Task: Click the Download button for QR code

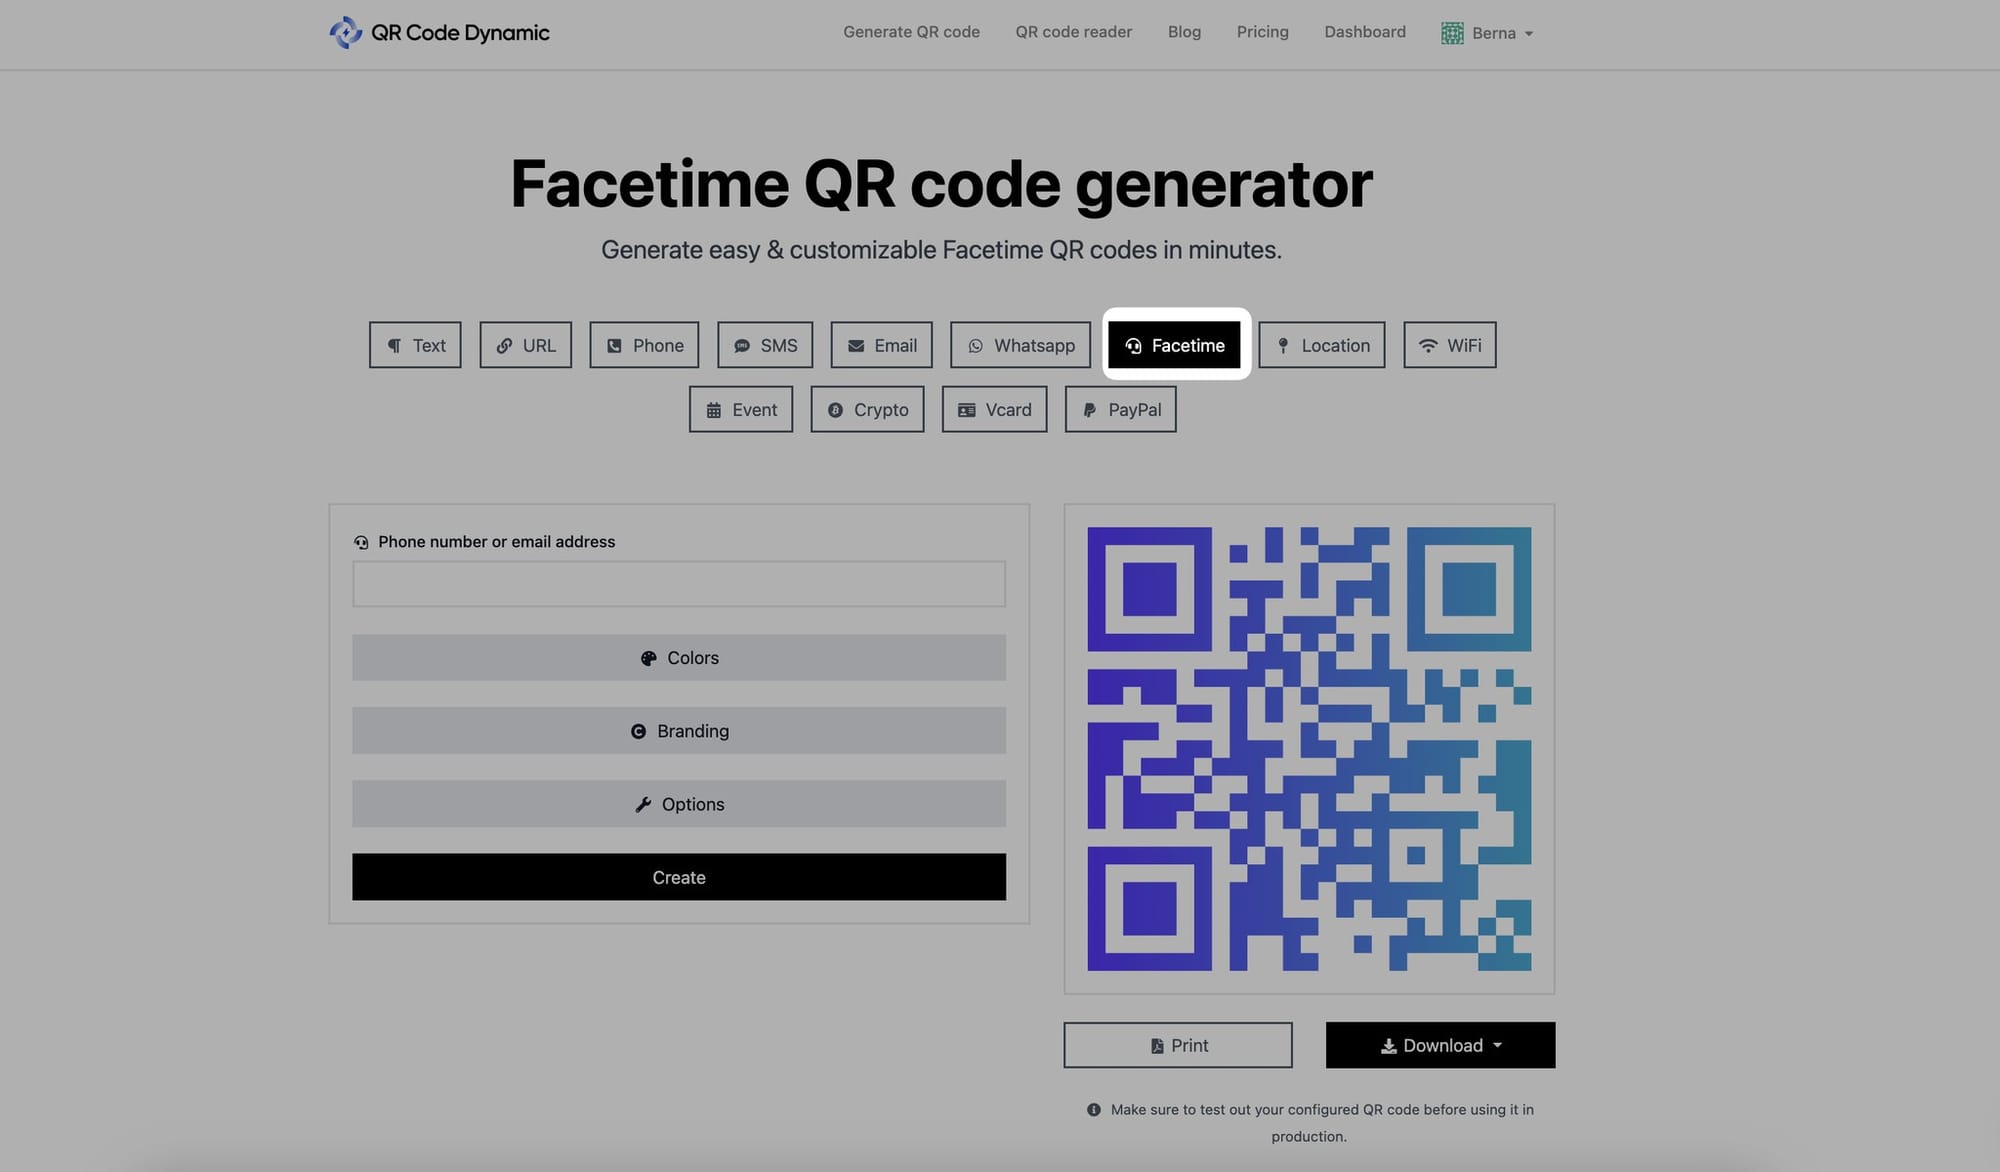Action: pos(1441,1045)
